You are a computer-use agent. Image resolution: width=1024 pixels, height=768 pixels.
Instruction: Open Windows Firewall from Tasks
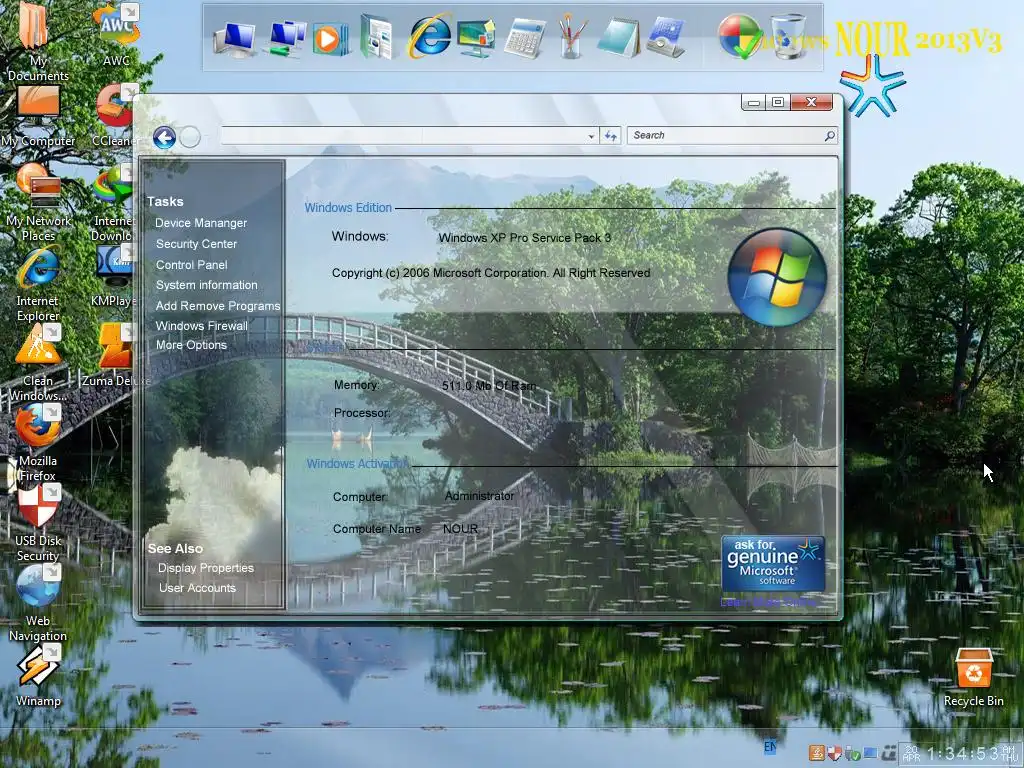[201, 325]
